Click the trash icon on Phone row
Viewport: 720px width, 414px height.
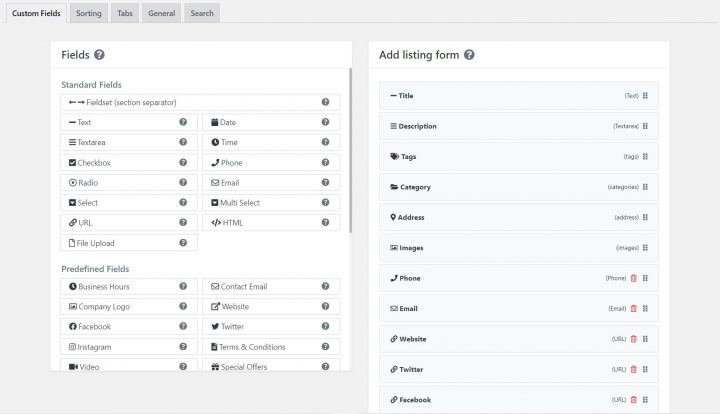click(x=633, y=278)
